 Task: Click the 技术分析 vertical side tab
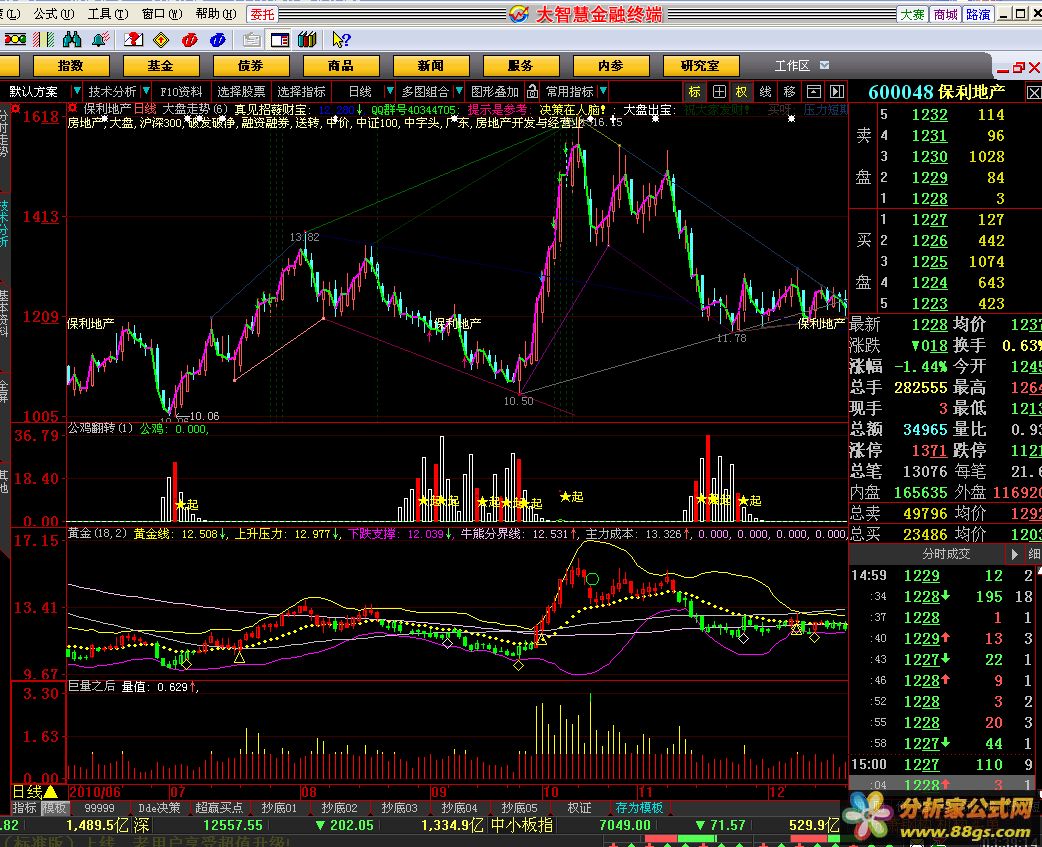(4, 223)
